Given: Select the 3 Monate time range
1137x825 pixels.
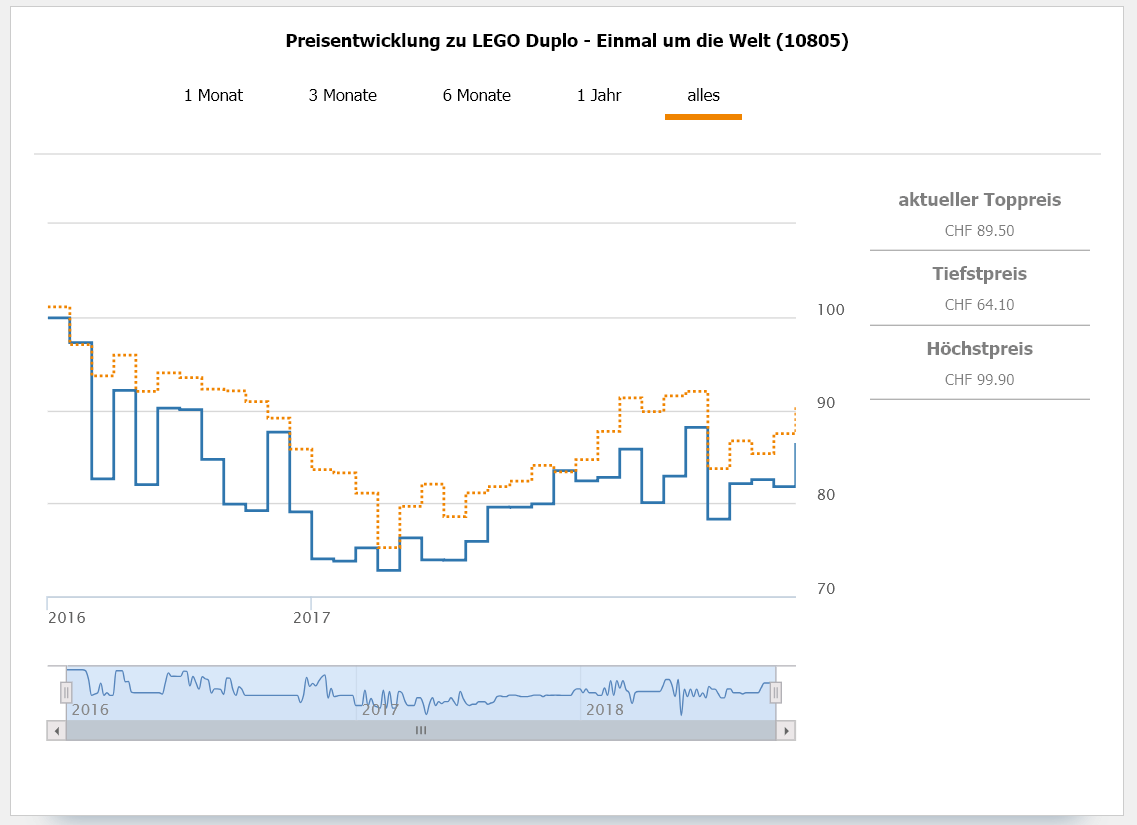Looking at the screenshot, I should click(x=342, y=96).
